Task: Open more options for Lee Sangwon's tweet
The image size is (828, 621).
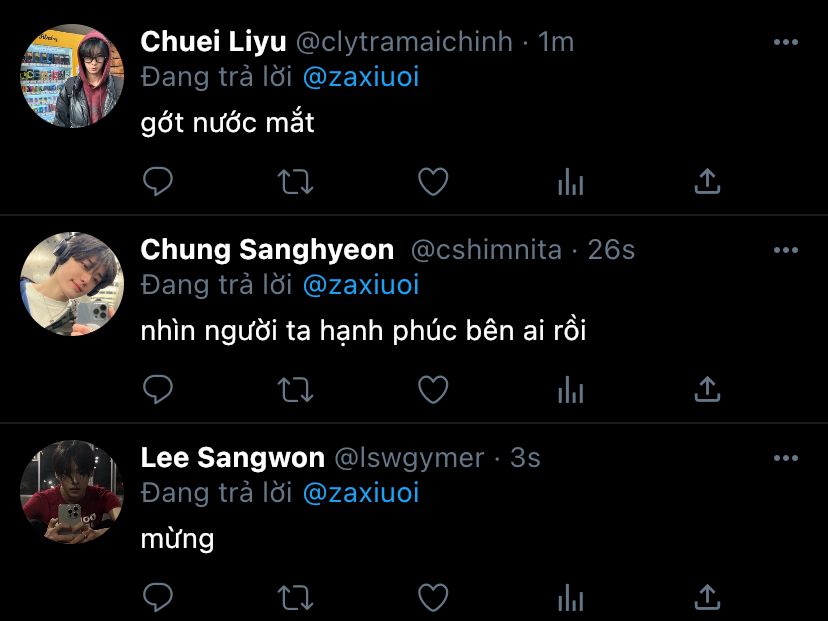Action: [x=786, y=458]
